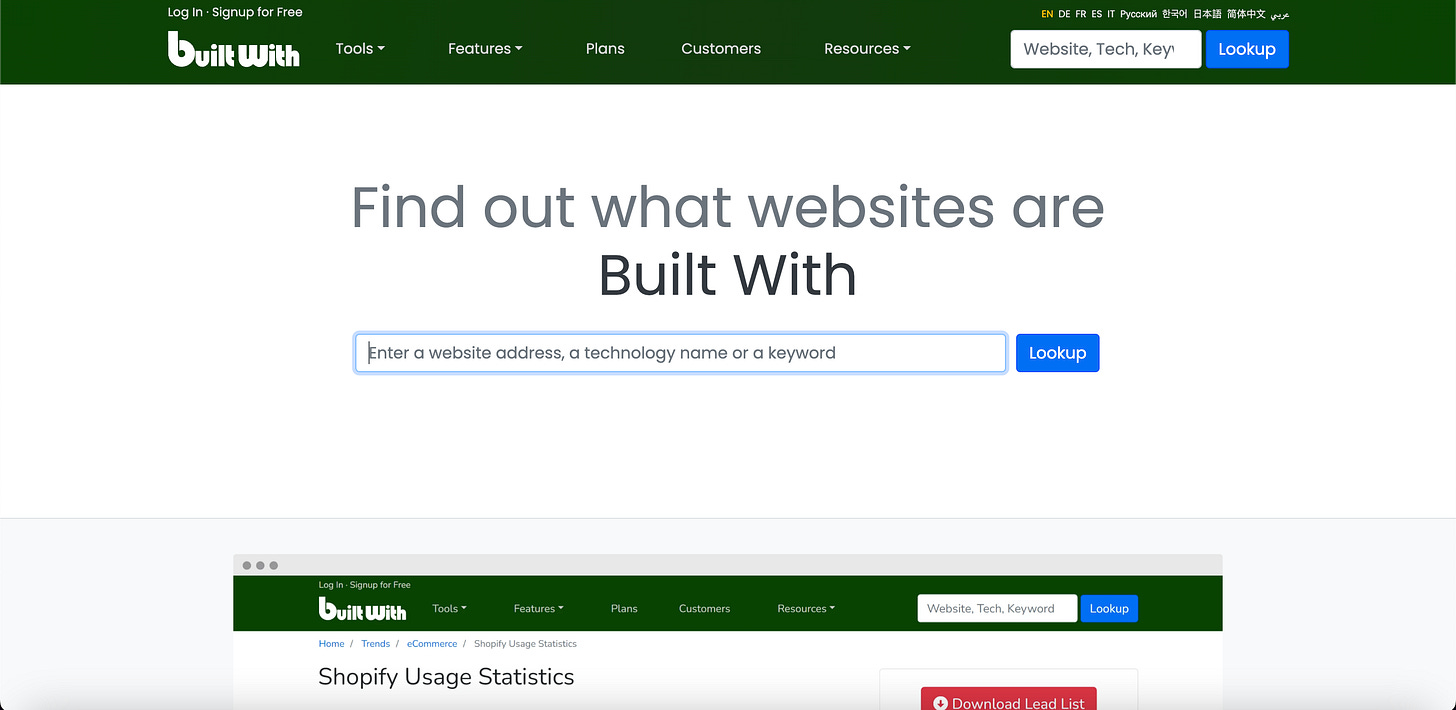Image resolution: width=1456 pixels, height=710 pixels.
Task: Open Resources dropdown in preview screenshot
Action: [x=806, y=608]
